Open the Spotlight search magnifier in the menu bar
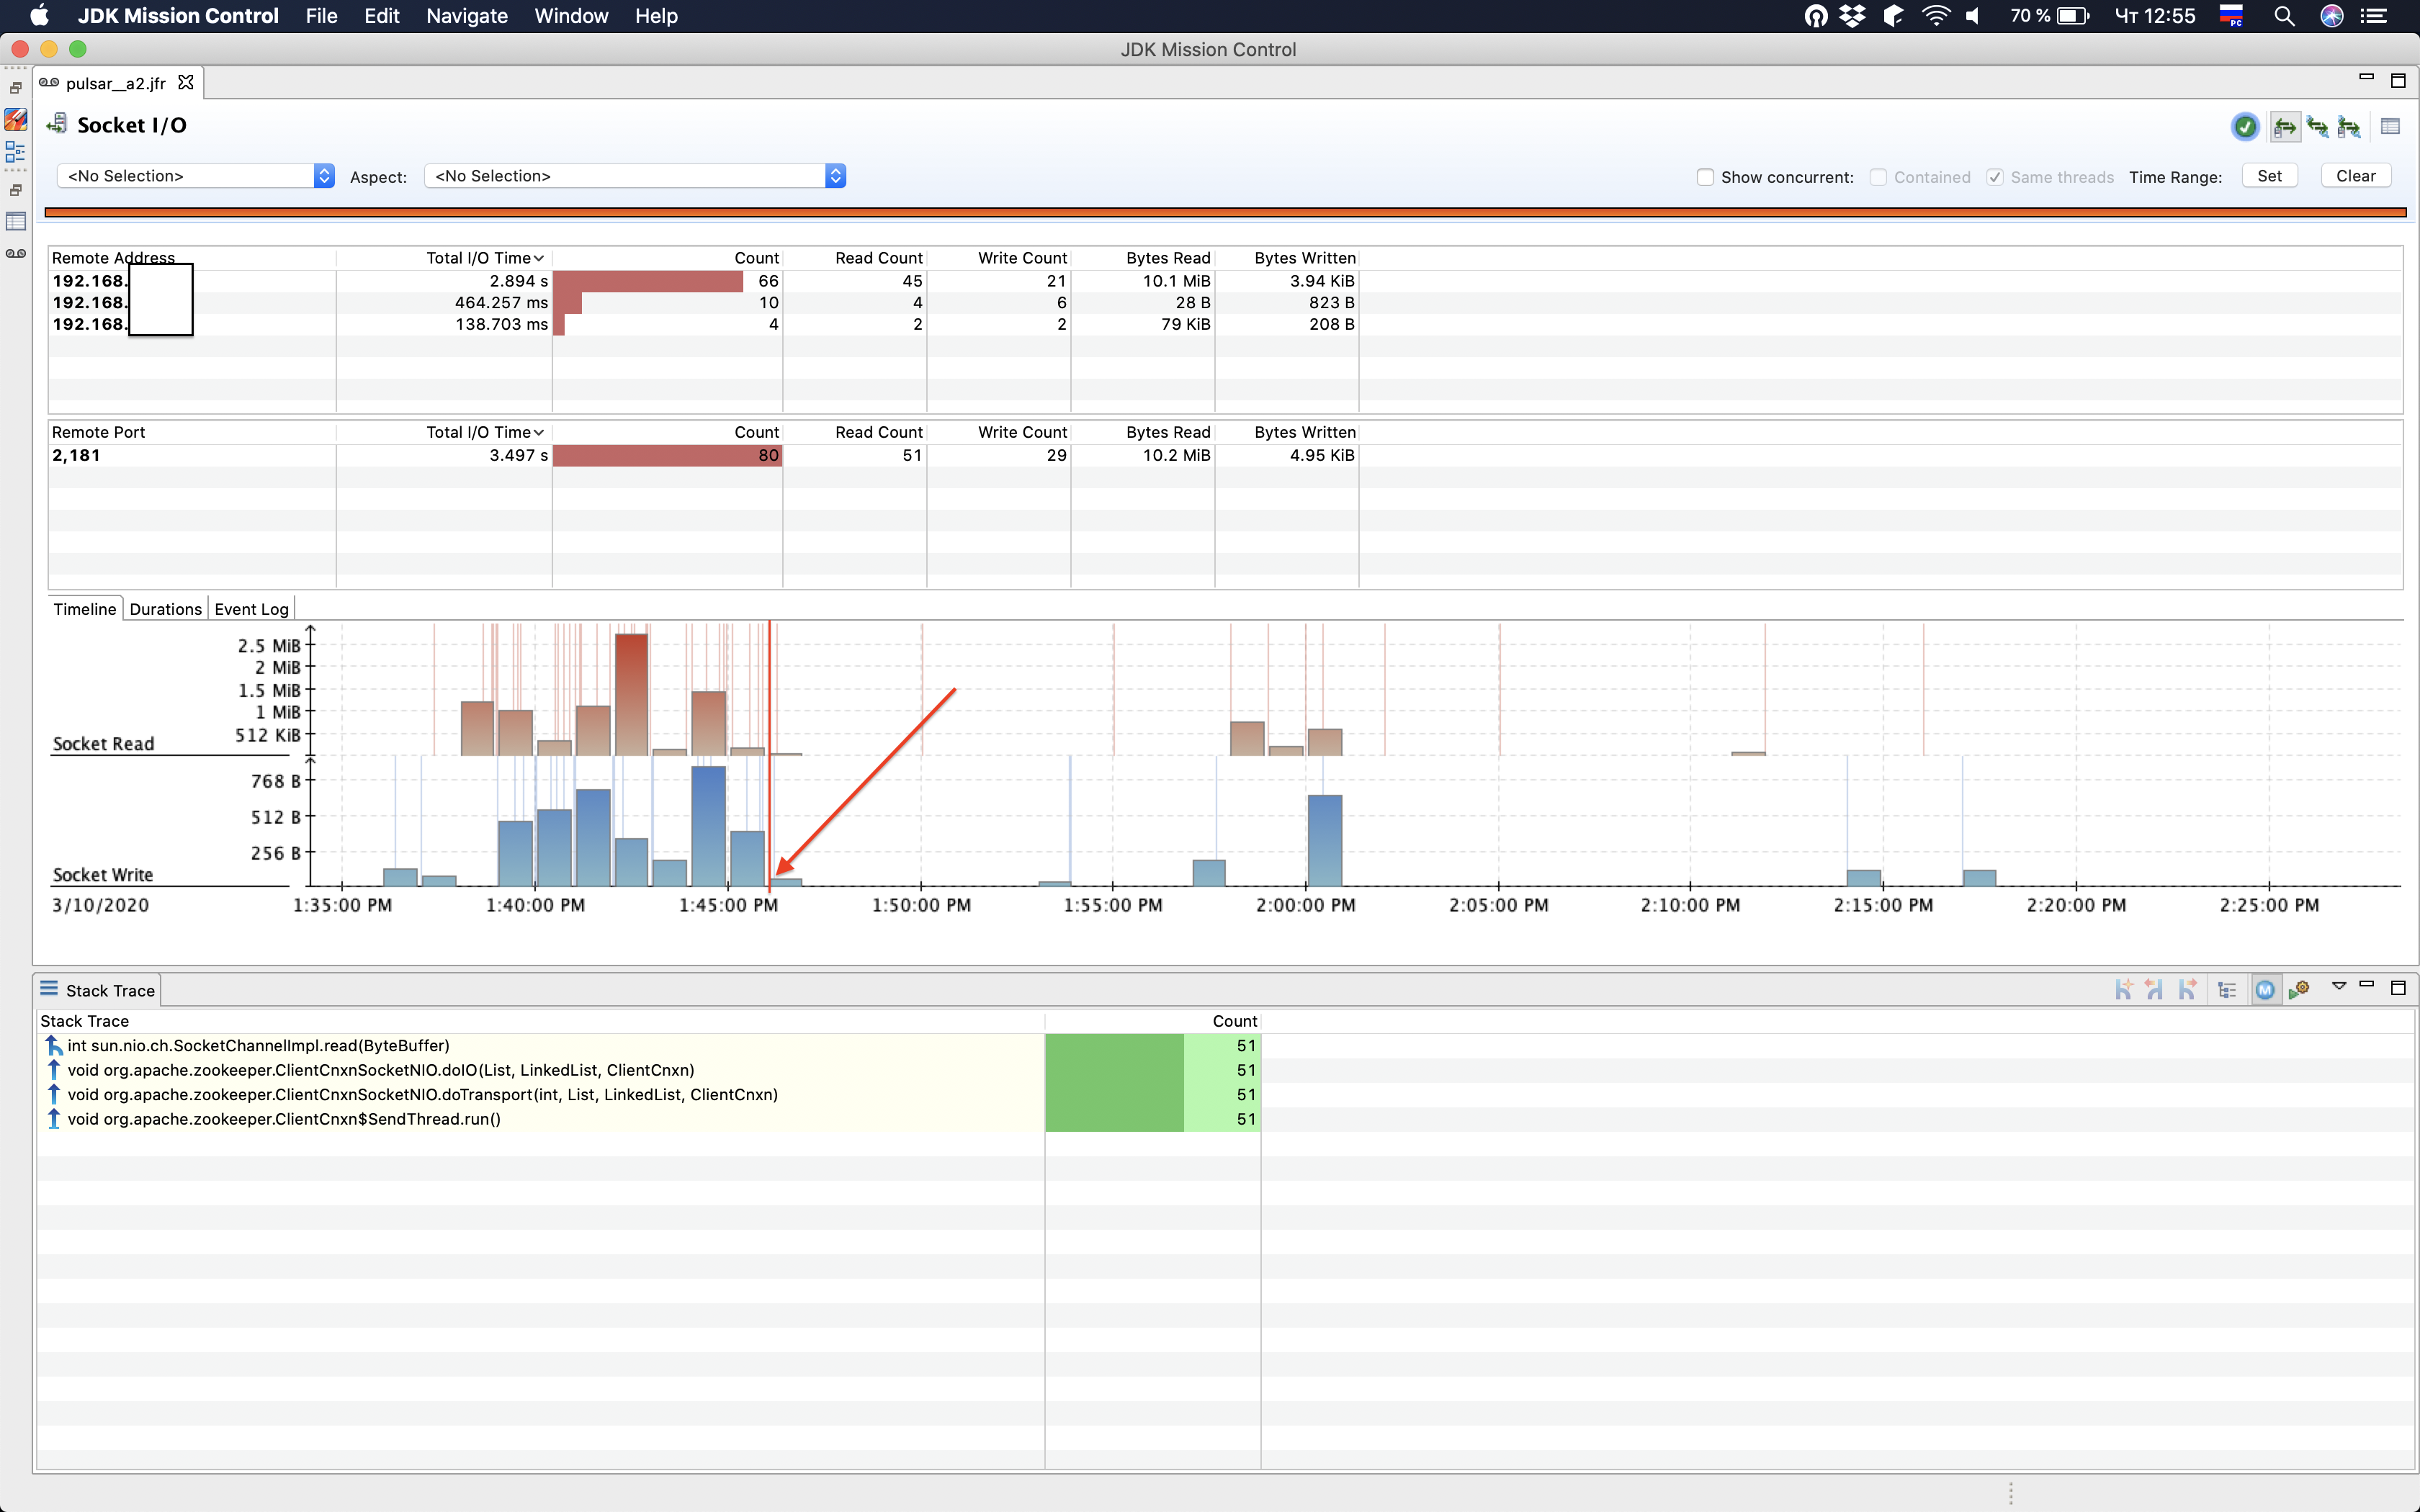Viewport: 2420px width, 1512px height. [2284, 16]
